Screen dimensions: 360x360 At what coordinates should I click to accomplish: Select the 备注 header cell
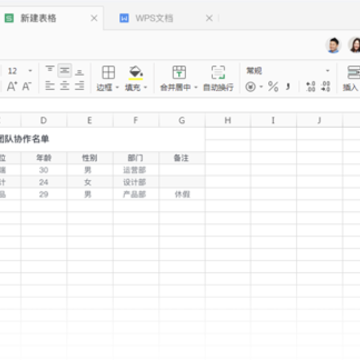pyautogui.click(x=182, y=158)
